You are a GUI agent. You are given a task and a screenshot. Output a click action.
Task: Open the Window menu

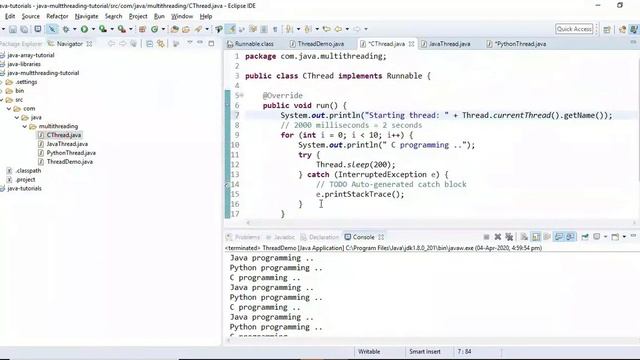[x=182, y=16]
